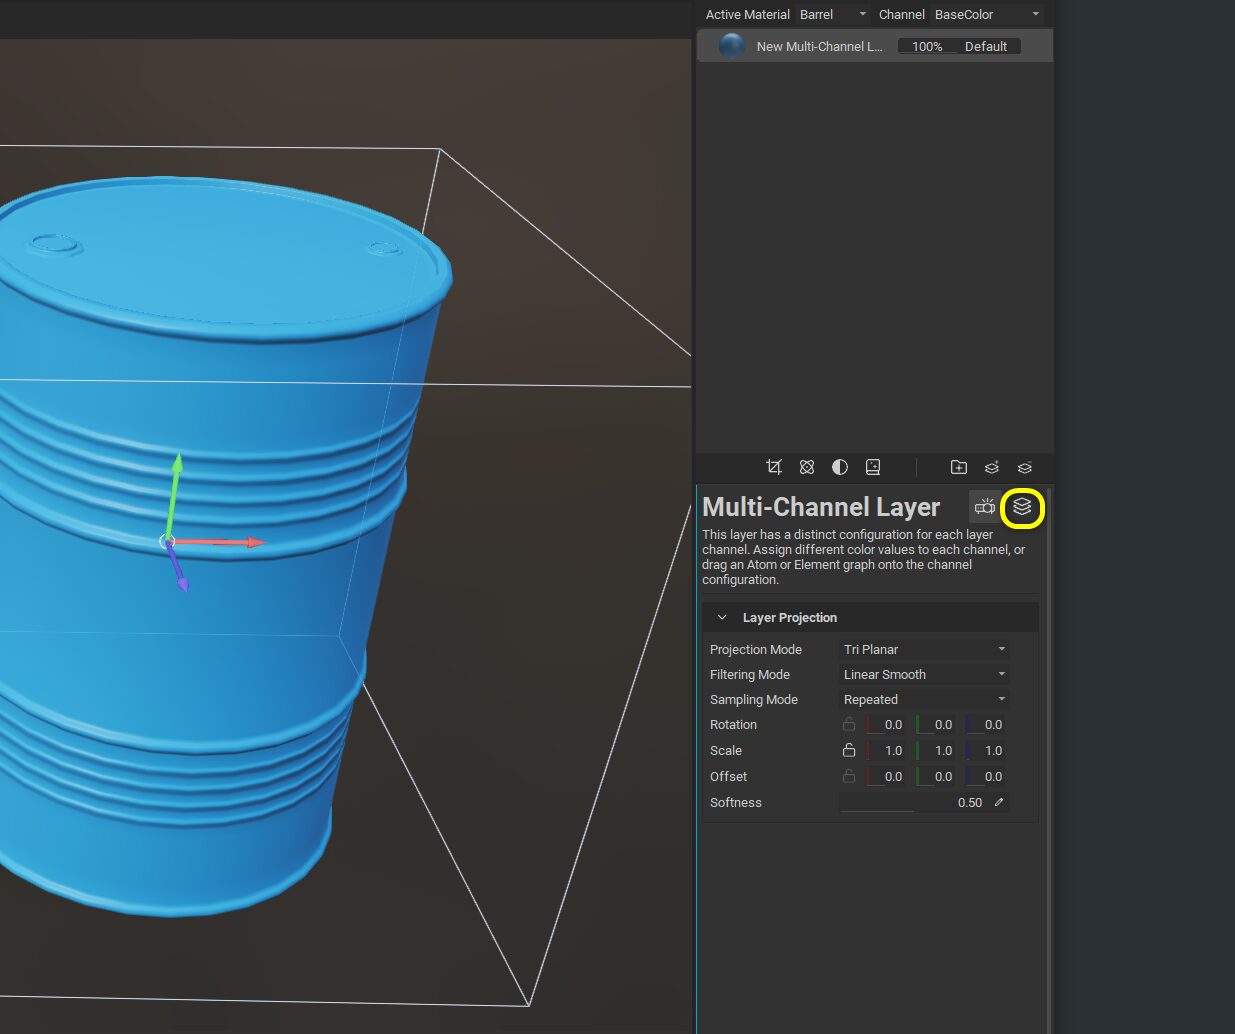Click the blue Offset Z field
This screenshot has width=1235, height=1034.
coord(986,776)
